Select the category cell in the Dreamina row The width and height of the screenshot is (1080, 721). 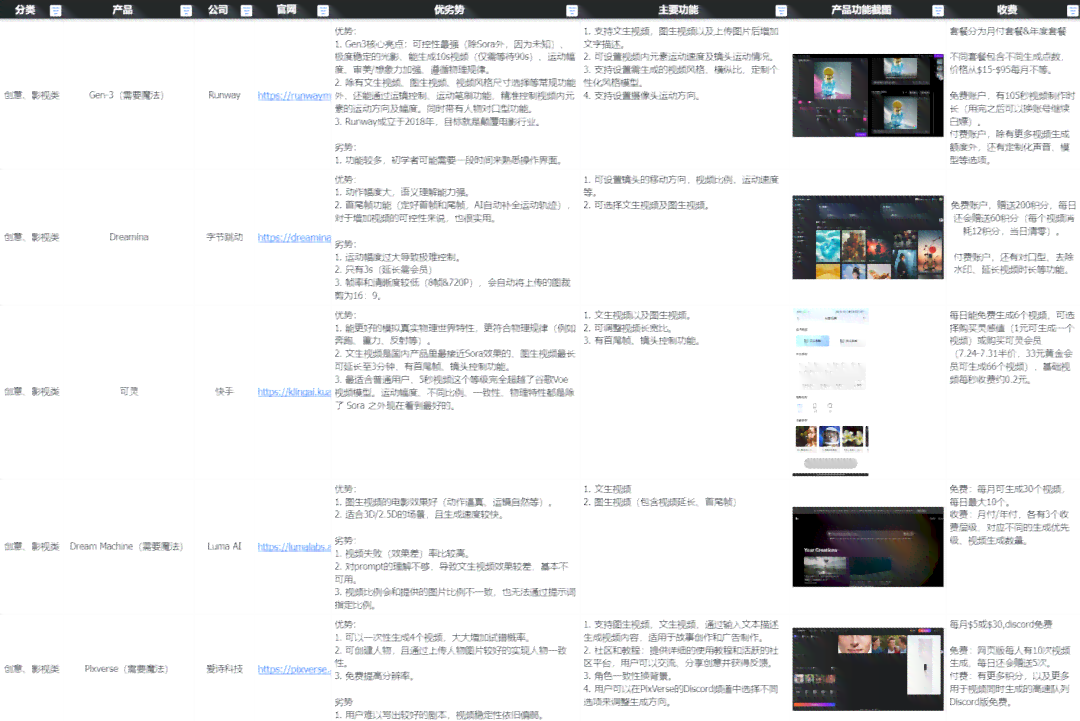[x=32, y=237]
